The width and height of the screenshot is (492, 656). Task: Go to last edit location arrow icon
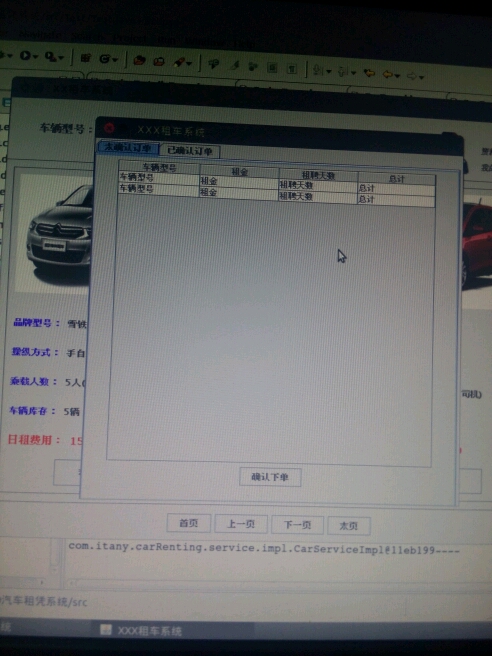pos(369,73)
